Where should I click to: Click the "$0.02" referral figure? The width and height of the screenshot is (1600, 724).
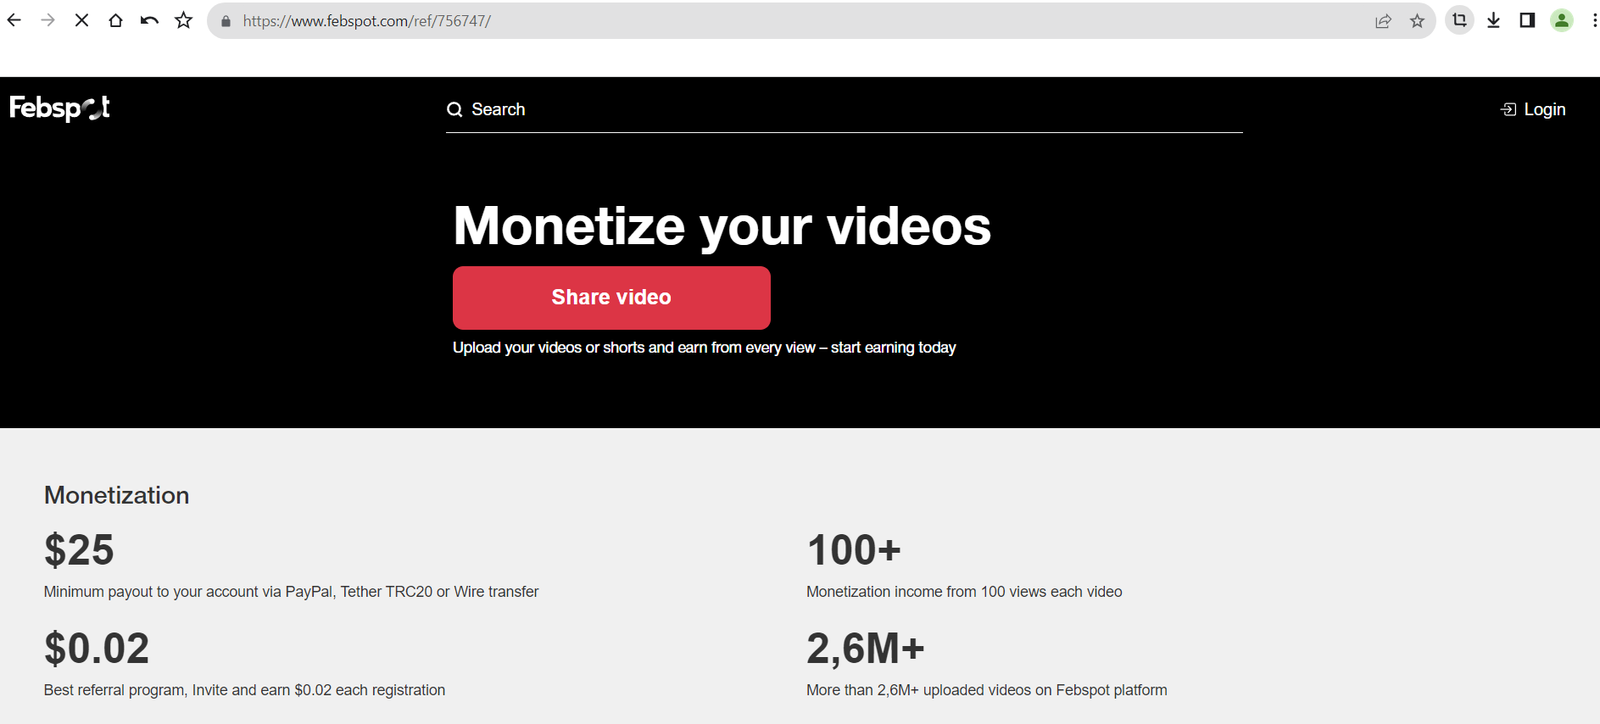[97, 649]
